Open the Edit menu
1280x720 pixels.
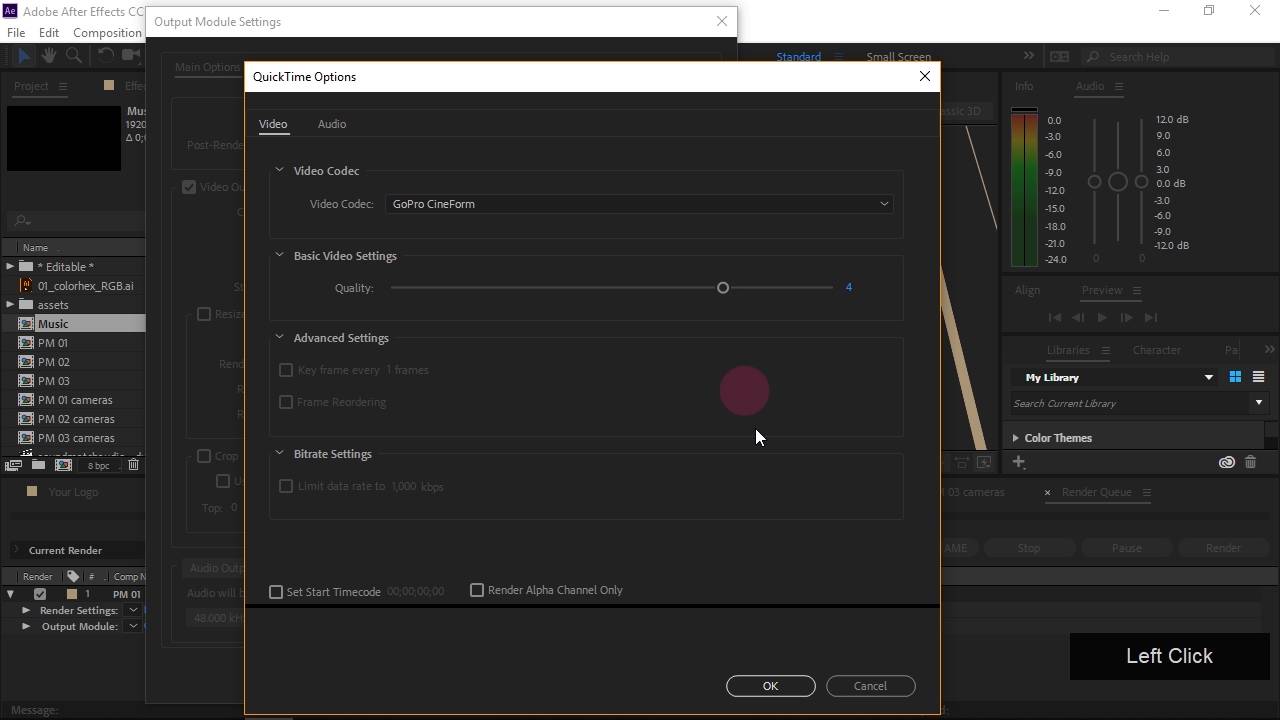click(x=49, y=32)
